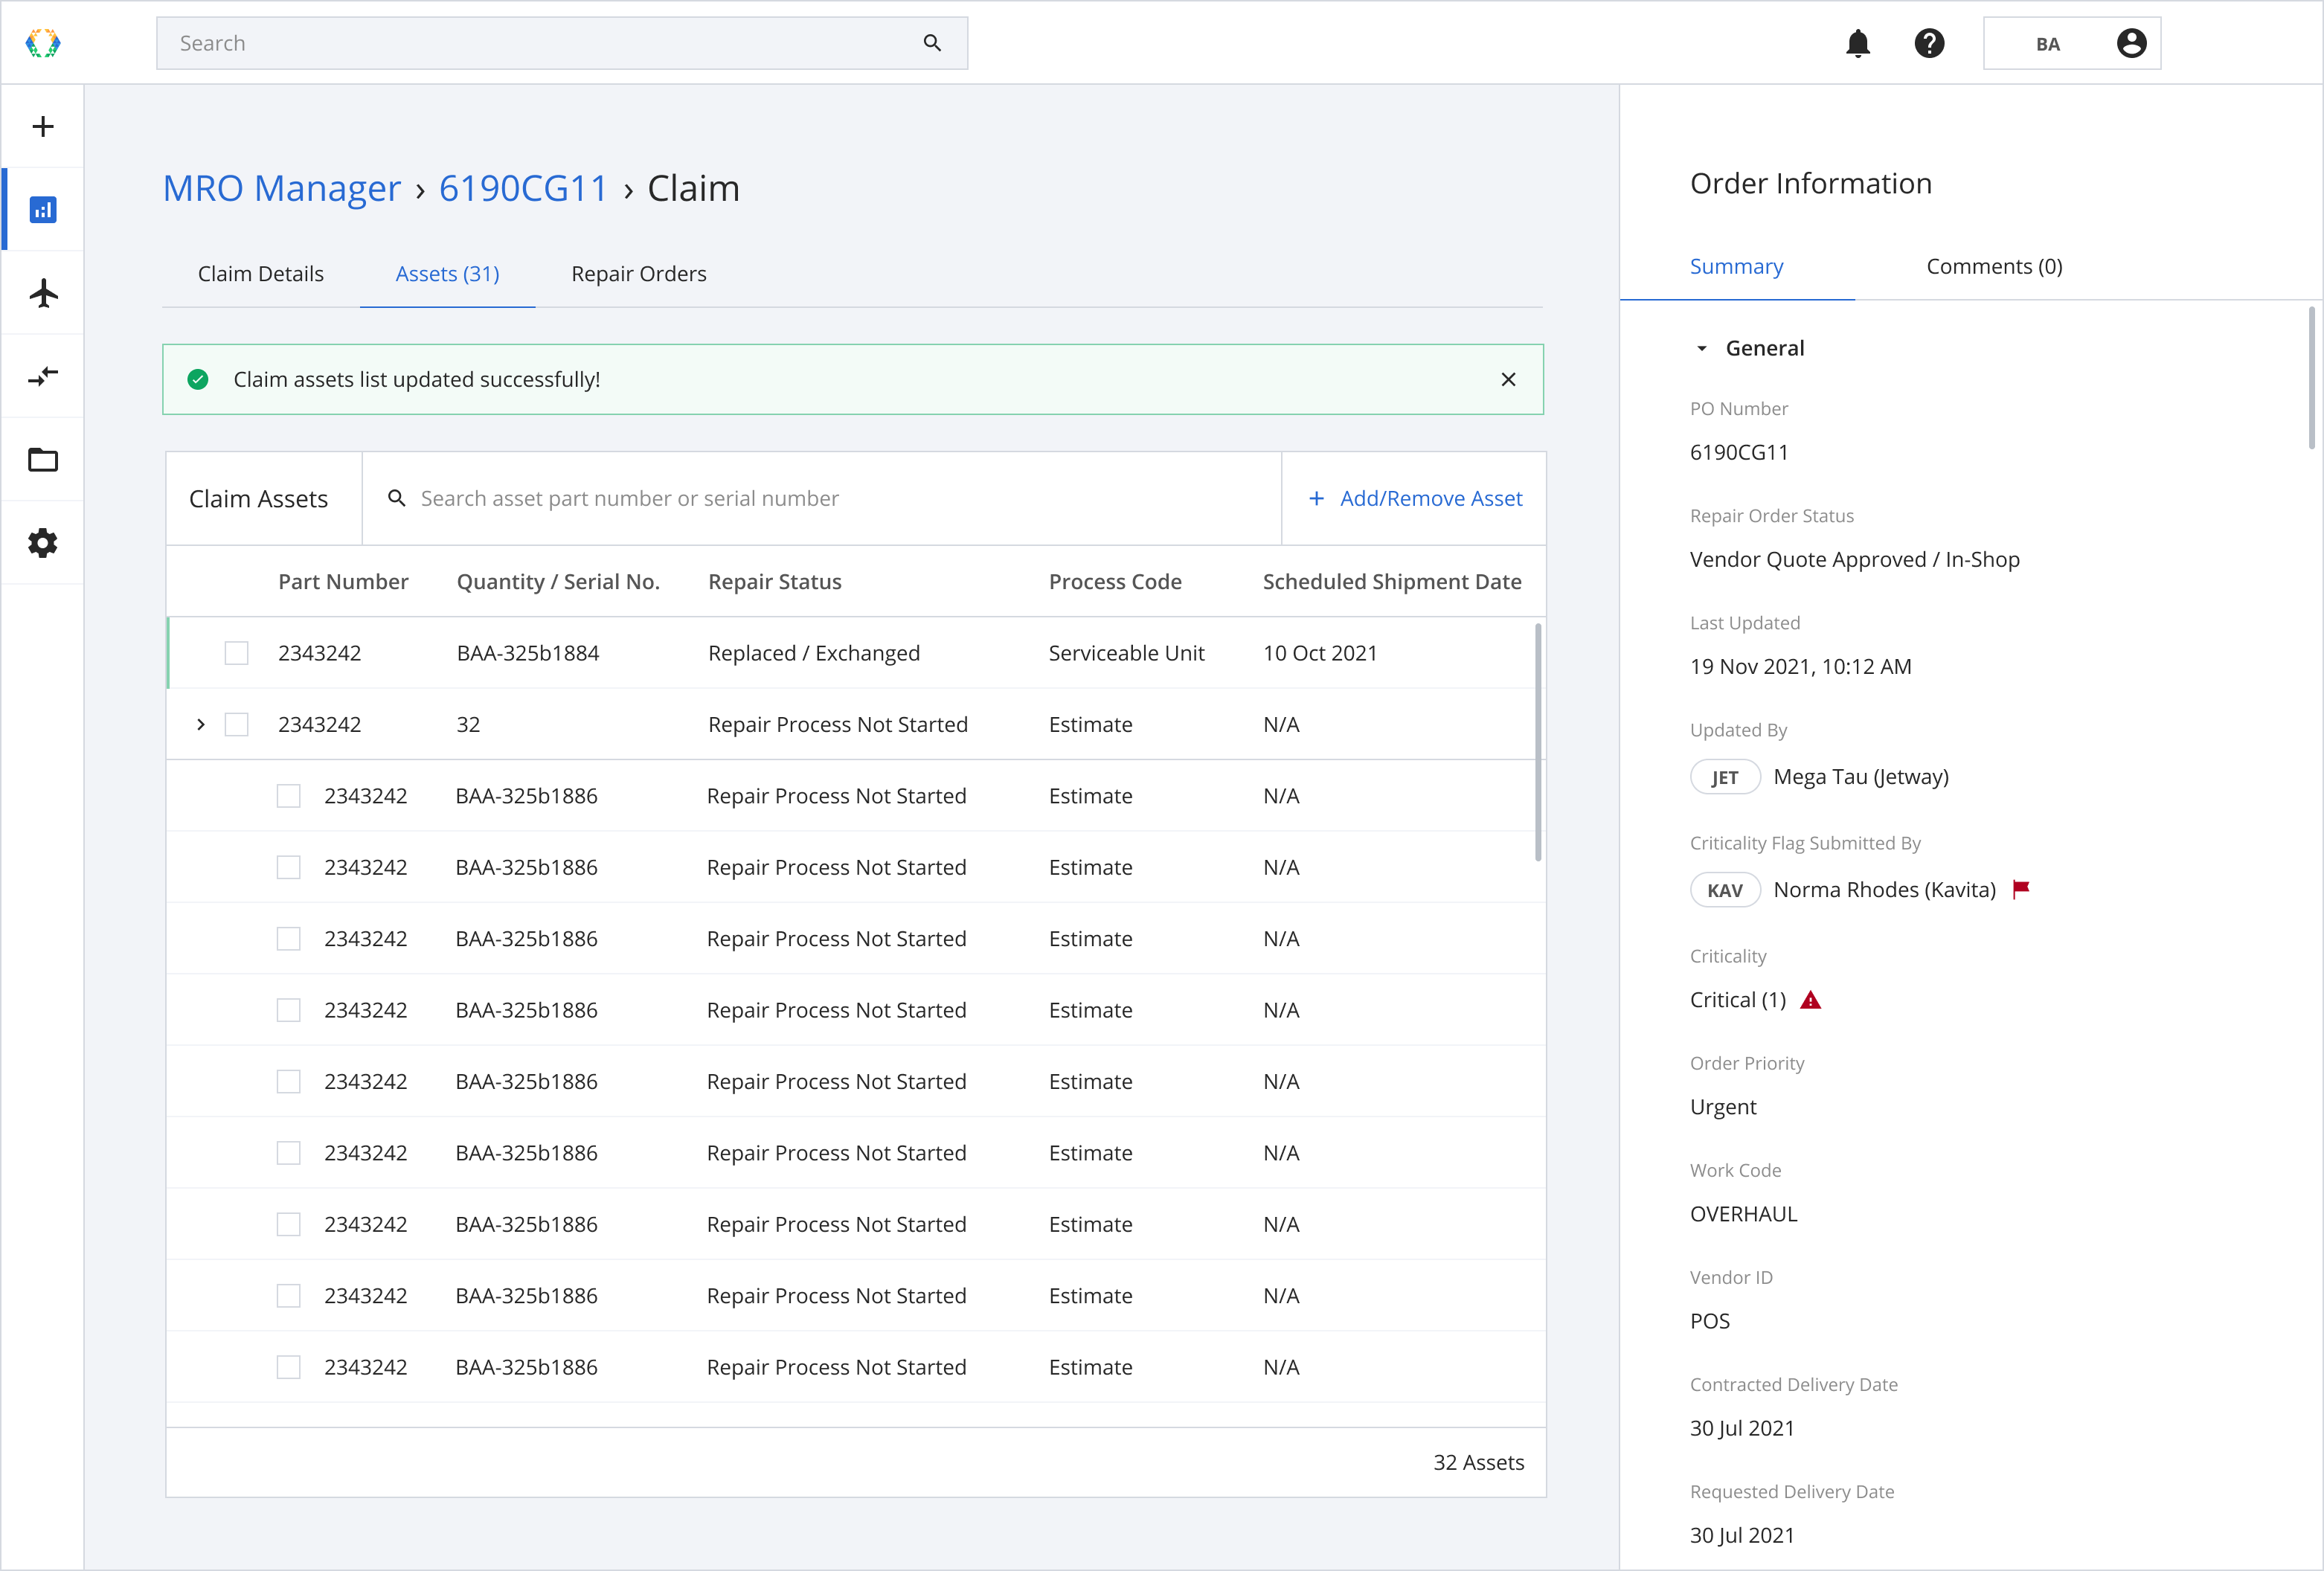Open the exchange arrows icon in sidebar
This screenshot has width=2324, height=1571.
click(x=43, y=376)
